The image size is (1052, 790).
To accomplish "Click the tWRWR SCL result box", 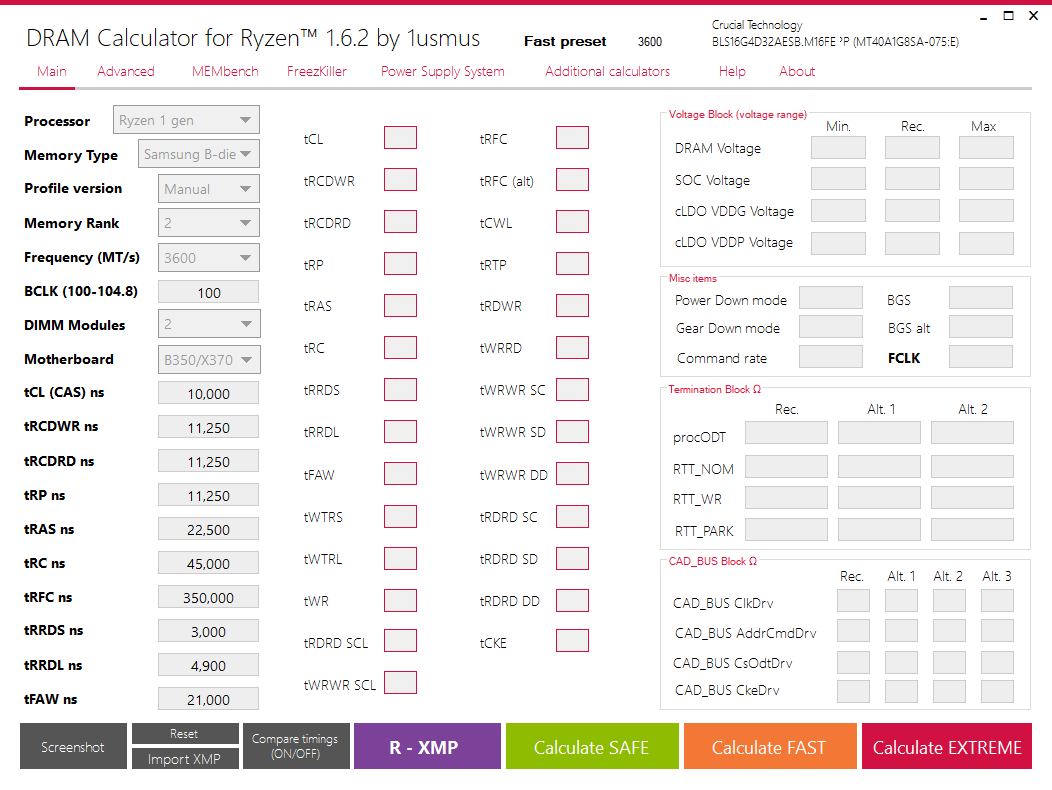I will [401, 683].
